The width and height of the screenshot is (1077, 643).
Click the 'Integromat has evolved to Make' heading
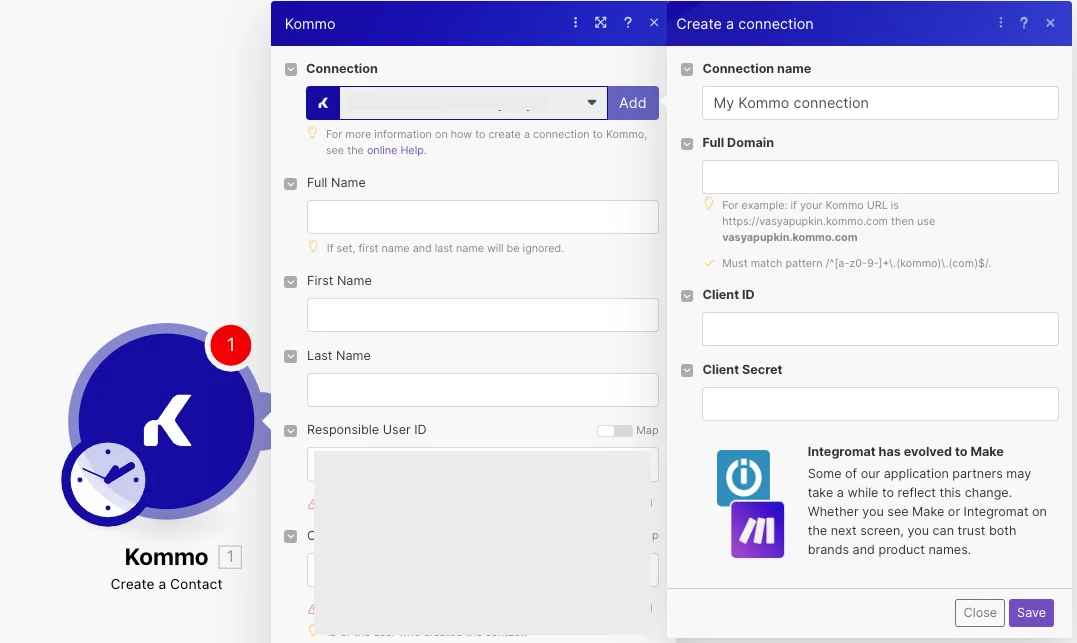point(905,452)
